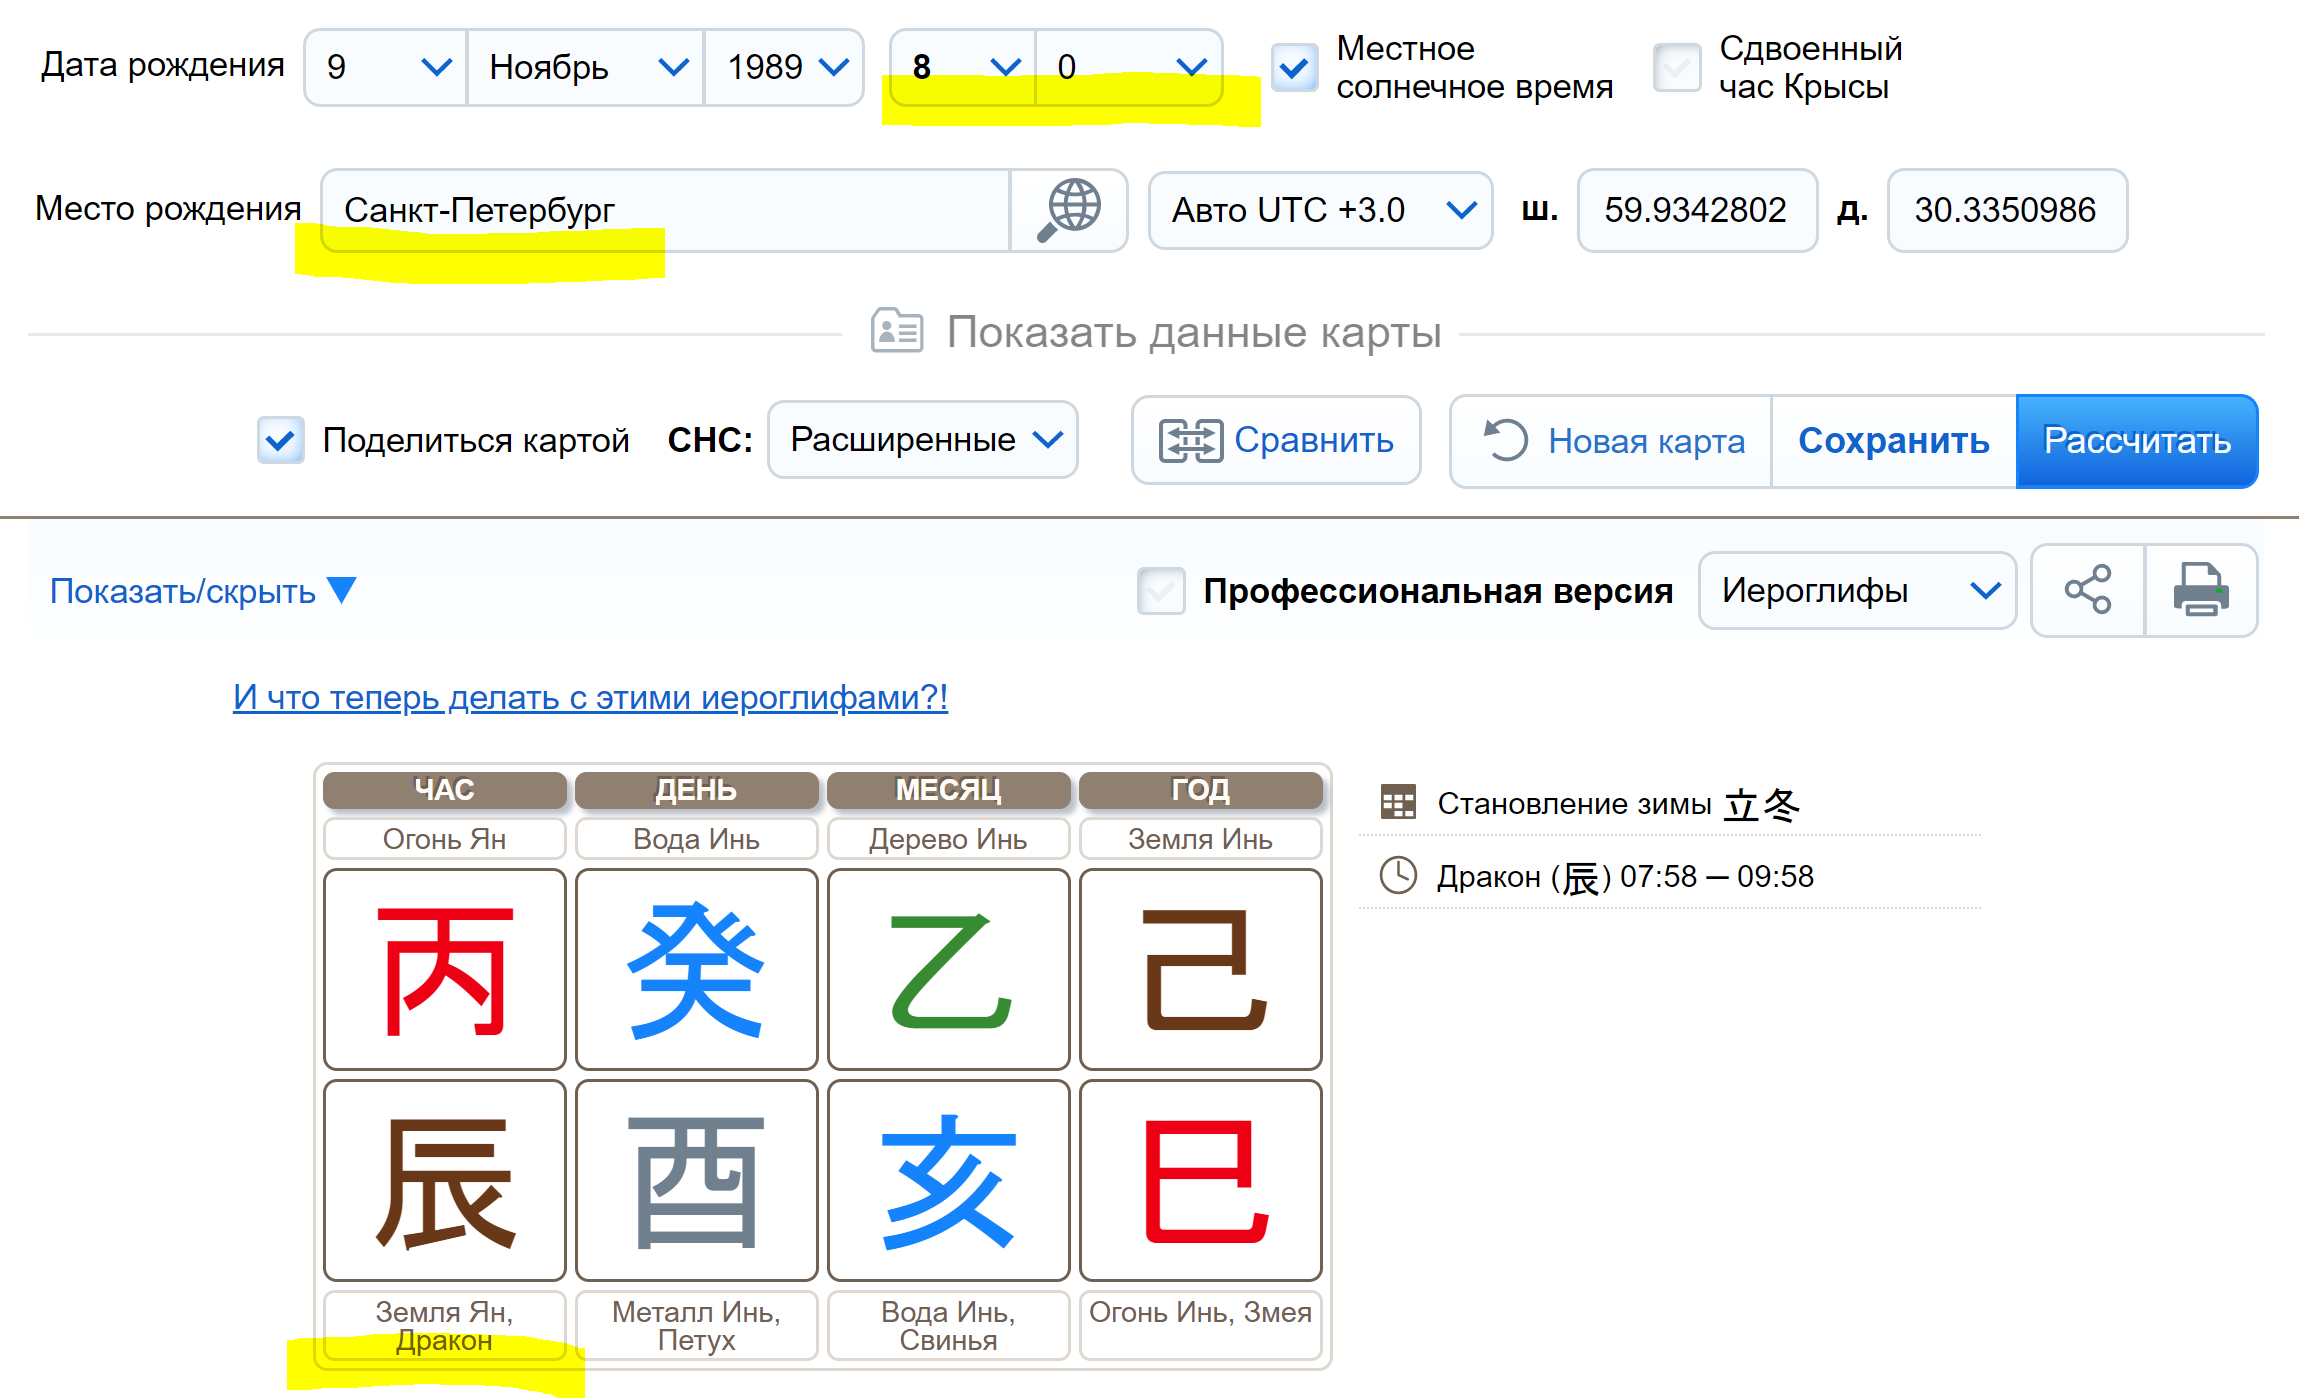Expand the Иероглифы display dropdown
This screenshot has height=1399, width=2299.
click(x=1857, y=591)
